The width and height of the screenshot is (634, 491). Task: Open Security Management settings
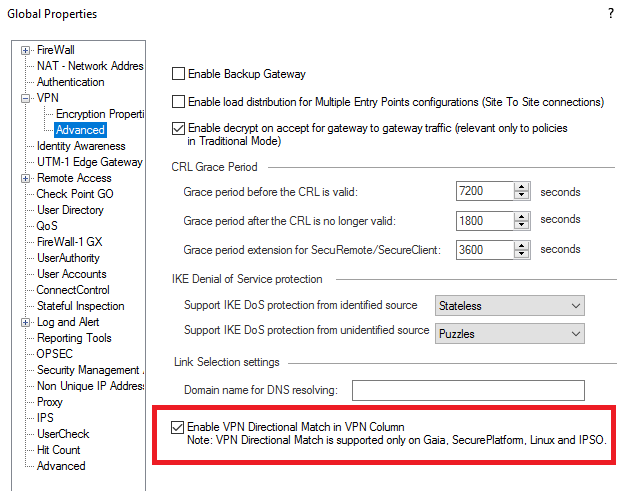click(x=90, y=370)
